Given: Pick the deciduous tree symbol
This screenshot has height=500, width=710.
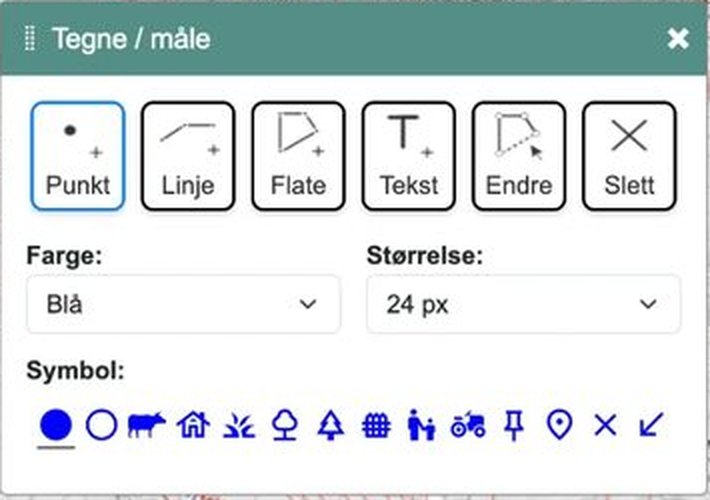Looking at the screenshot, I should pos(285,425).
